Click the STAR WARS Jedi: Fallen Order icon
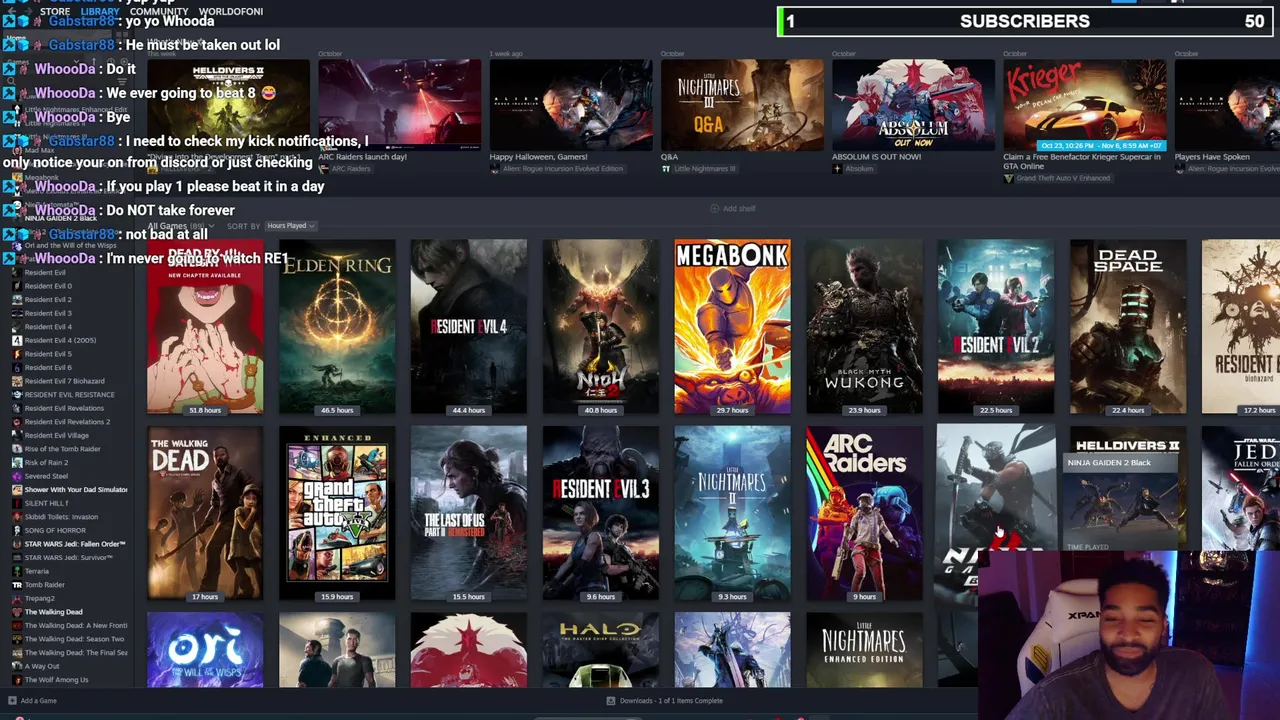The width and height of the screenshot is (1280, 720). [x=17, y=544]
